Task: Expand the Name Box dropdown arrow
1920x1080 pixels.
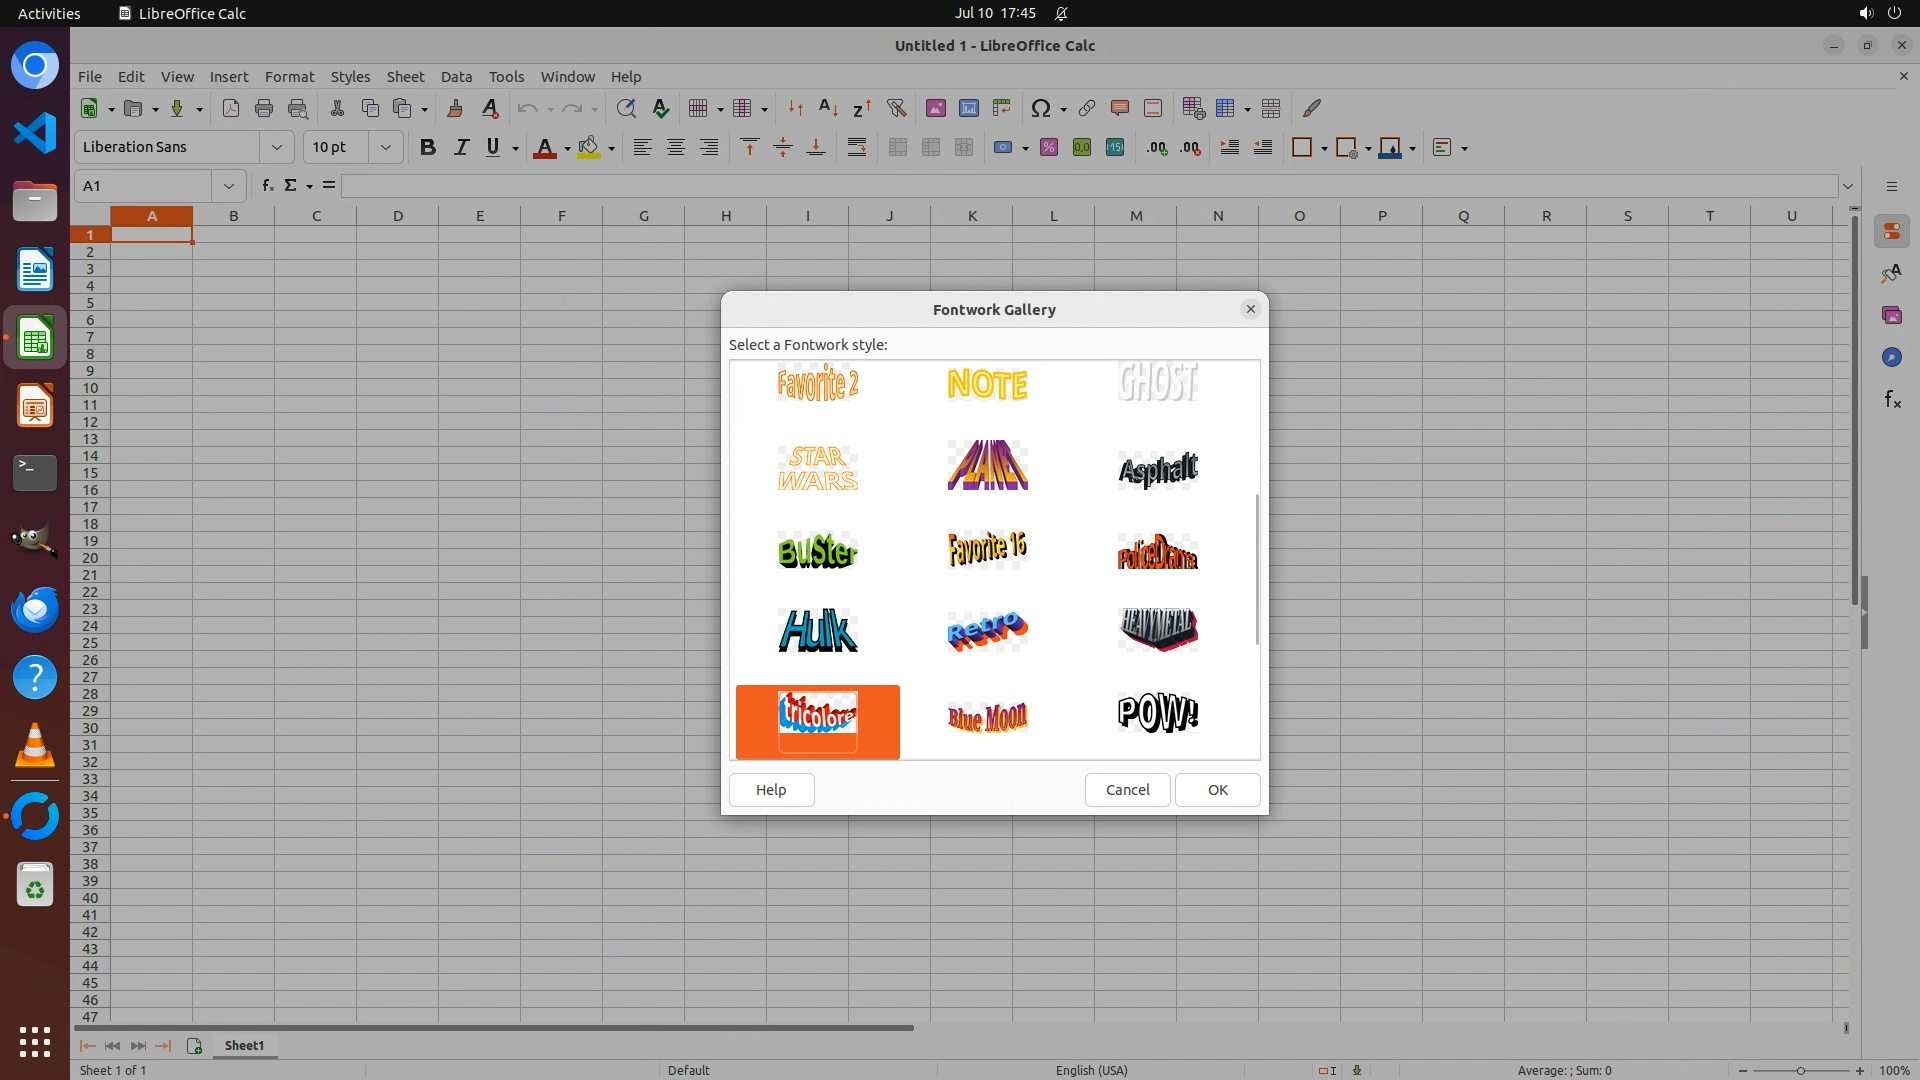Action: point(229,186)
